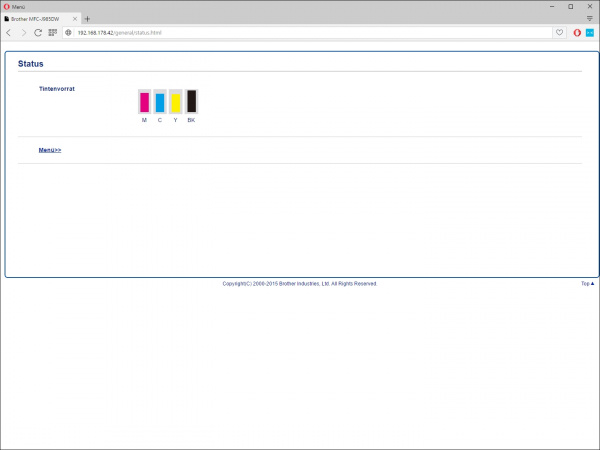
Task: Click the blue extension icon in toolbar
Action: tap(589, 32)
